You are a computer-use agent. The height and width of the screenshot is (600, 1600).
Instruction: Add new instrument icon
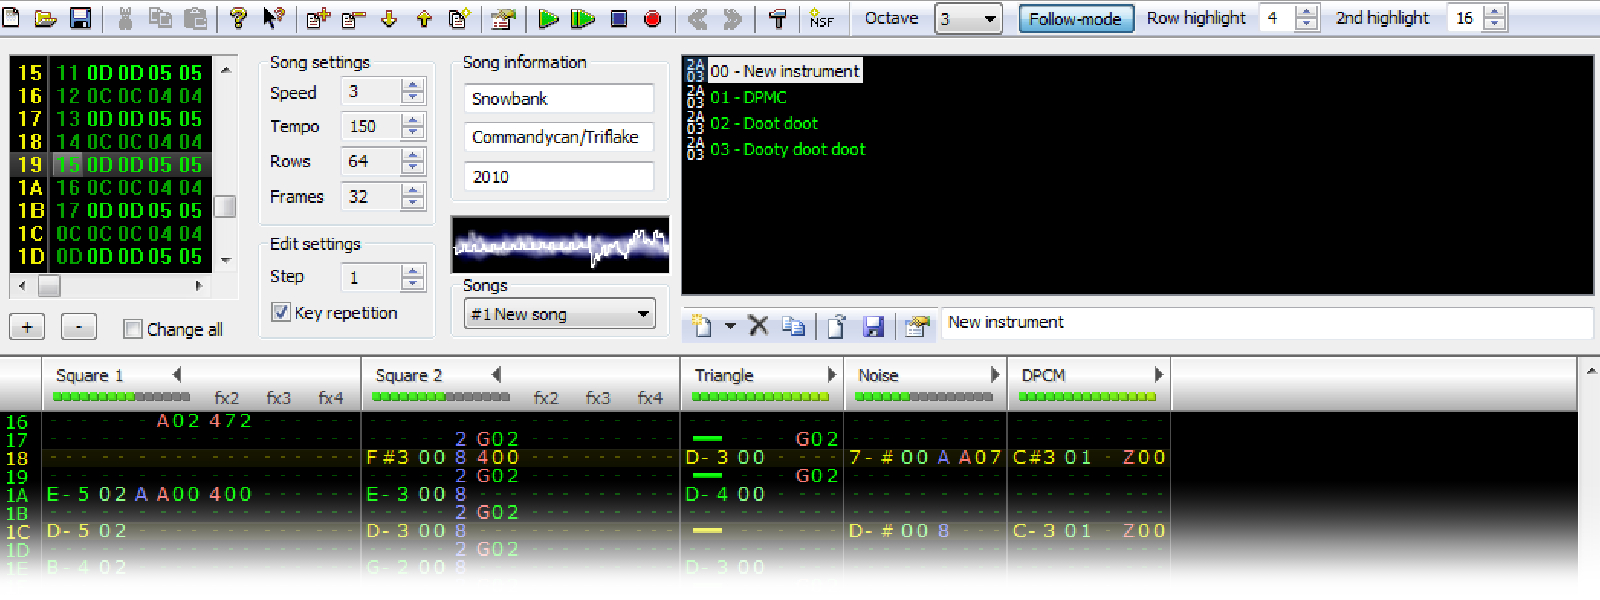click(701, 326)
